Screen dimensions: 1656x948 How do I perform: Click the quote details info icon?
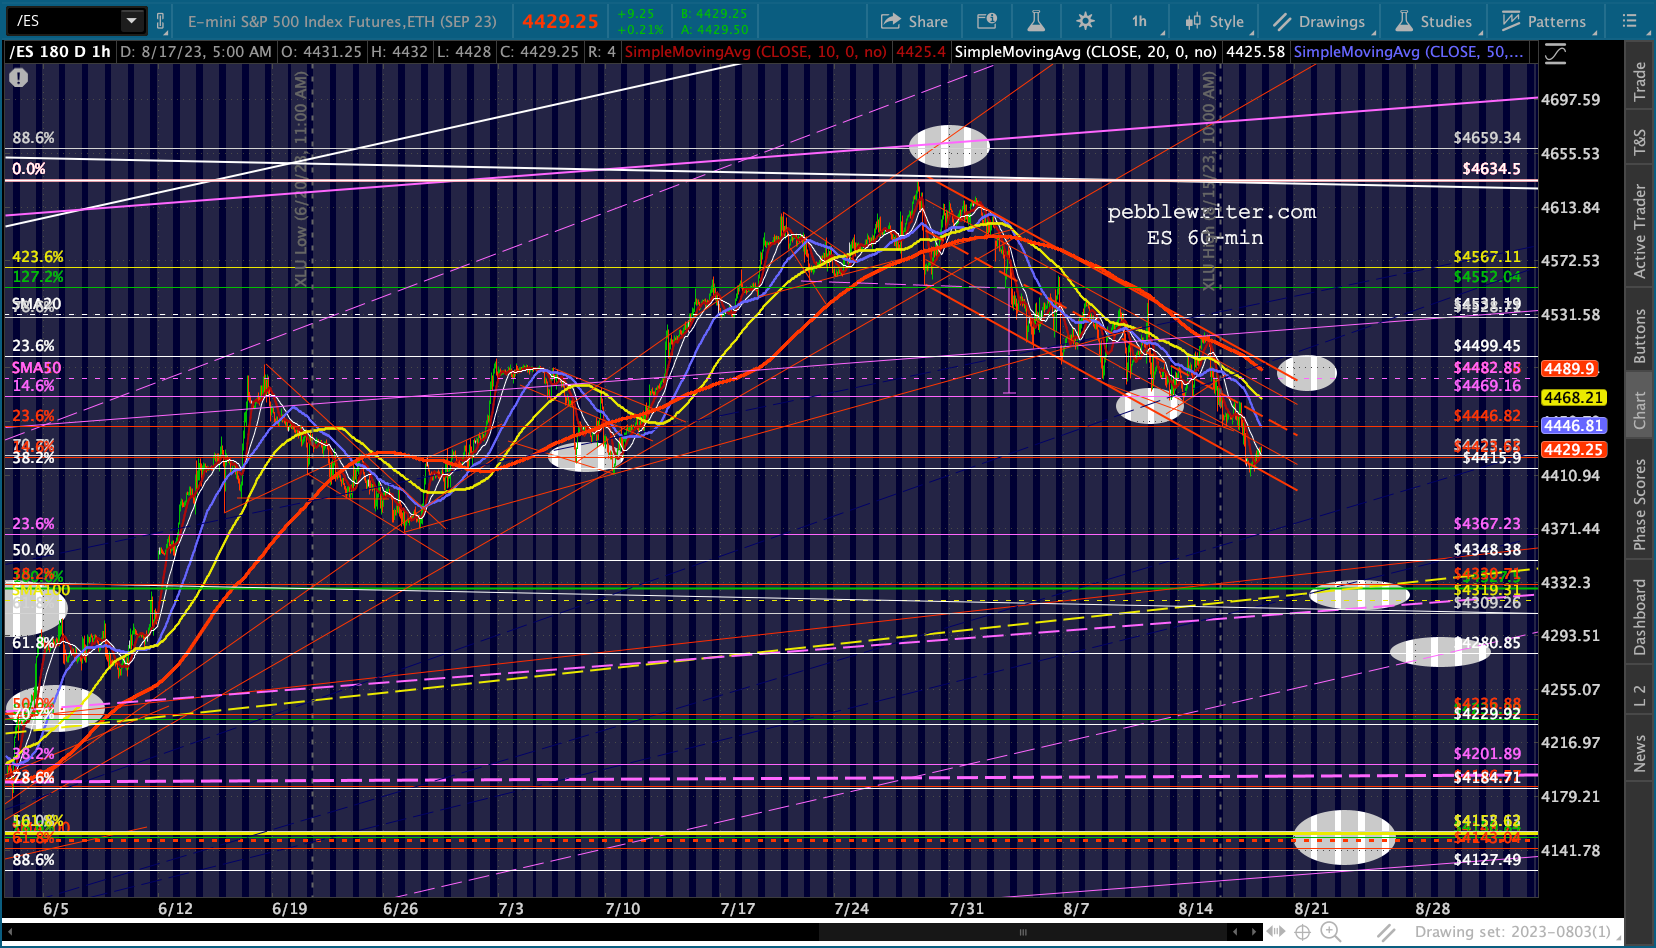click(x=986, y=21)
